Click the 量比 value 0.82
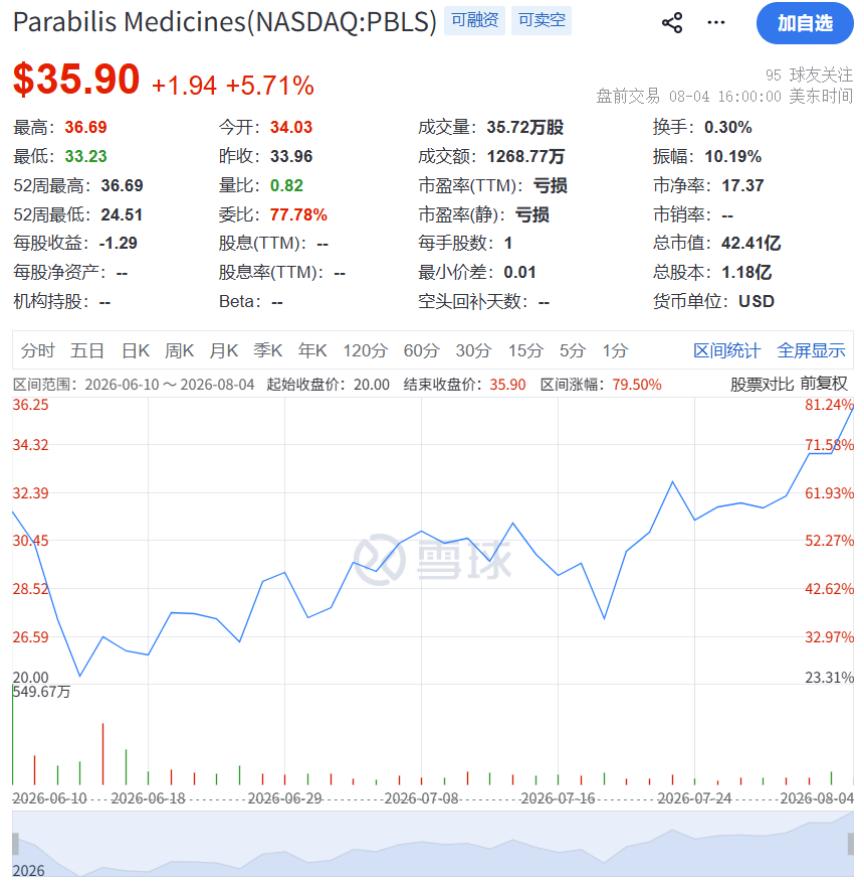 (x=286, y=185)
